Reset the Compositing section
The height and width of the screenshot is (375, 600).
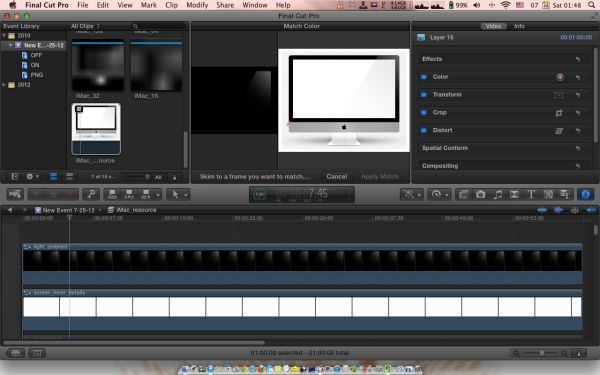[x=578, y=166]
